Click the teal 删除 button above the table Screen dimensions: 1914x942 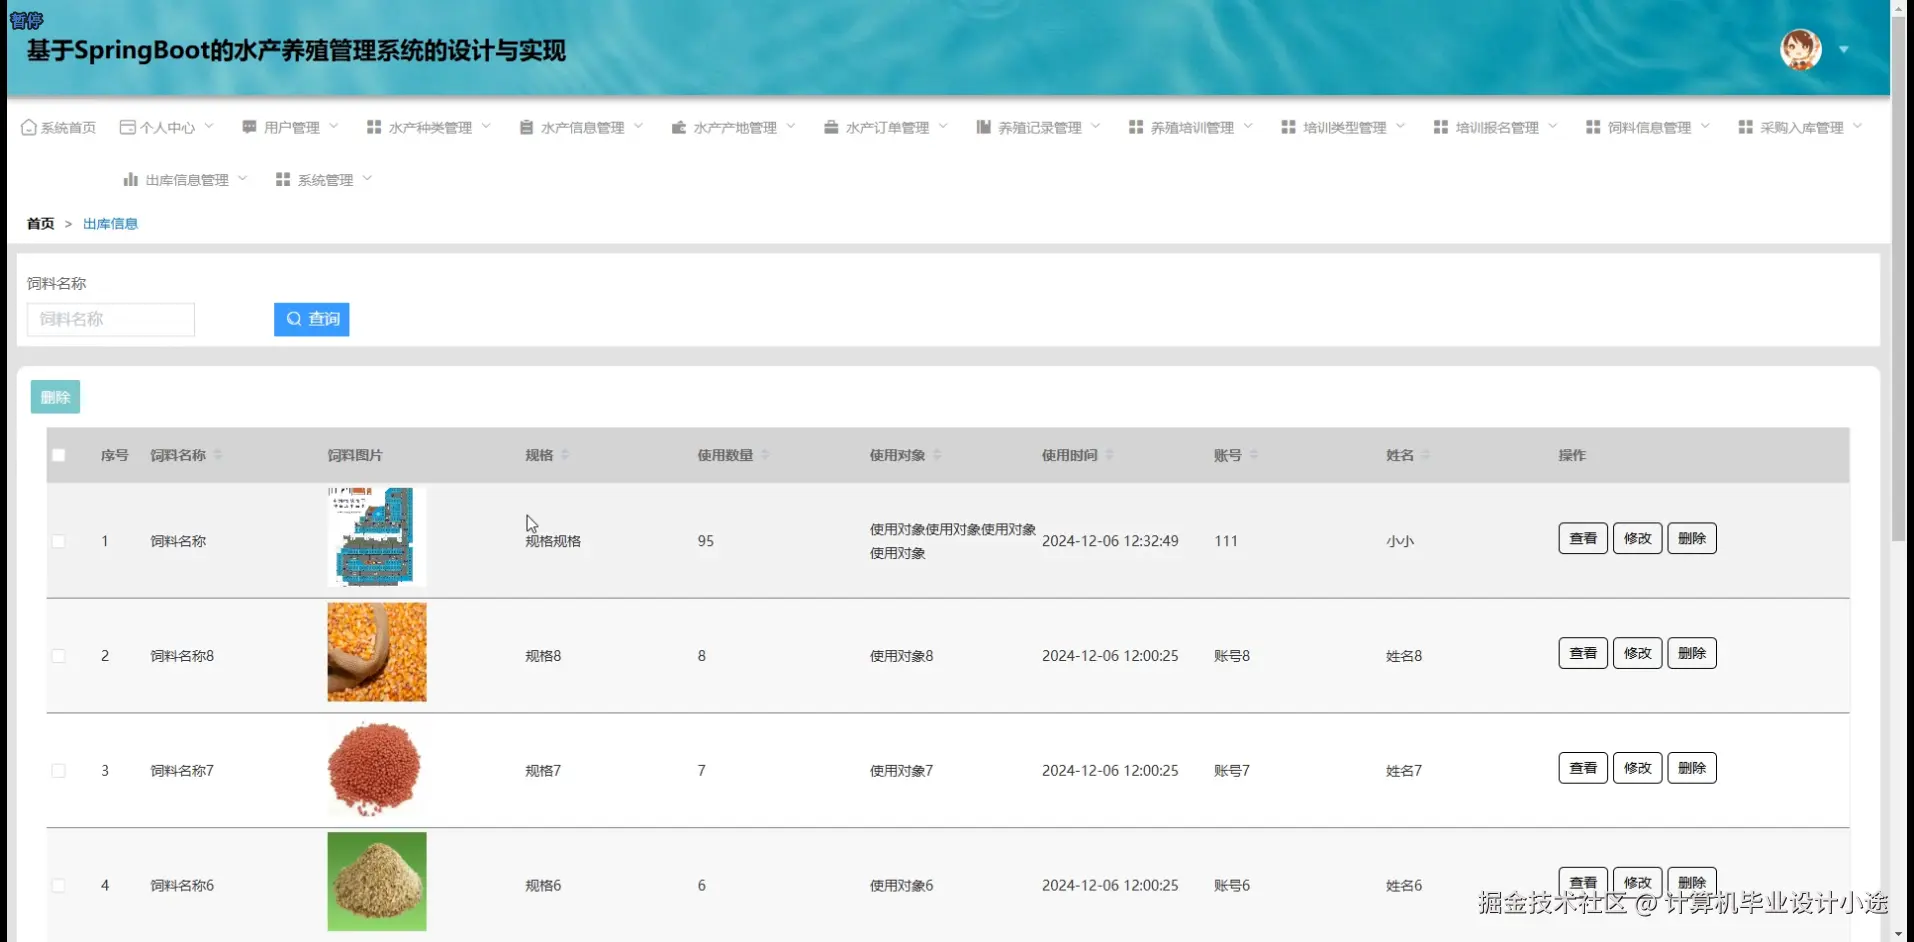[x=55, y=397]
